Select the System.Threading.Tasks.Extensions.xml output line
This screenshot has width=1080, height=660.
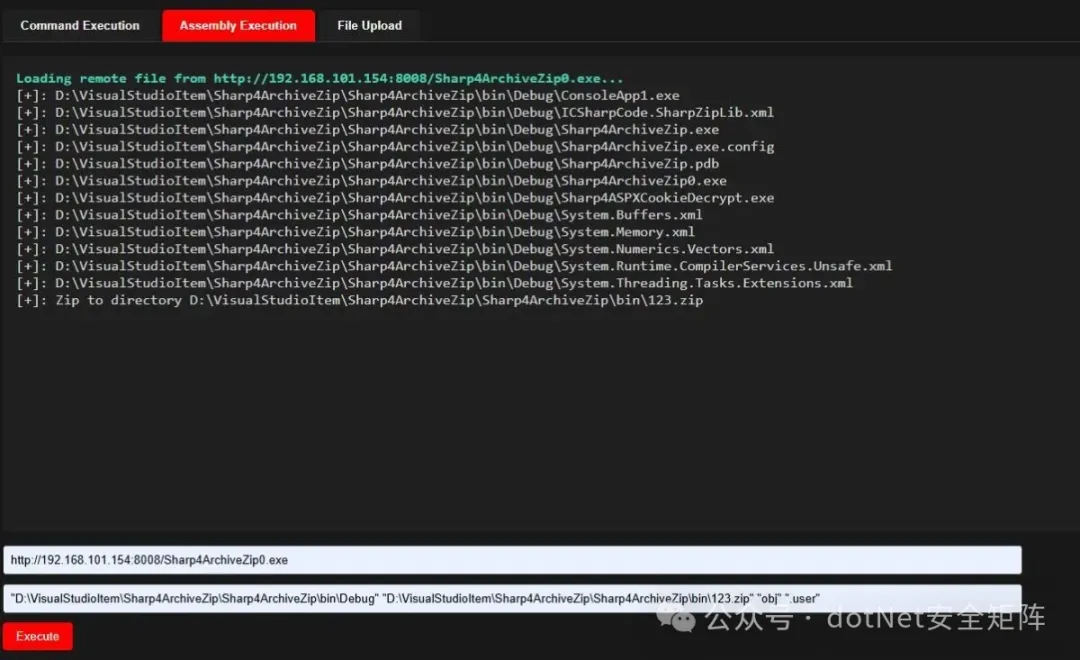coord(435,283)
